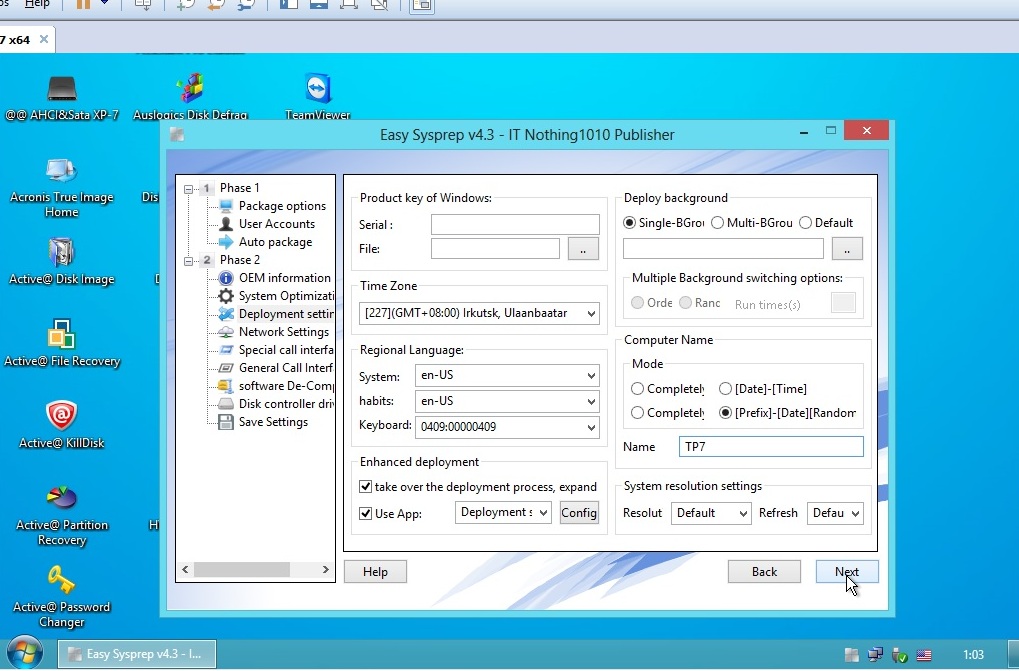This screenshot has height=671, width=1019.
Task: Select the Single-BGroup radio button
Action: [x=629, y=223]
